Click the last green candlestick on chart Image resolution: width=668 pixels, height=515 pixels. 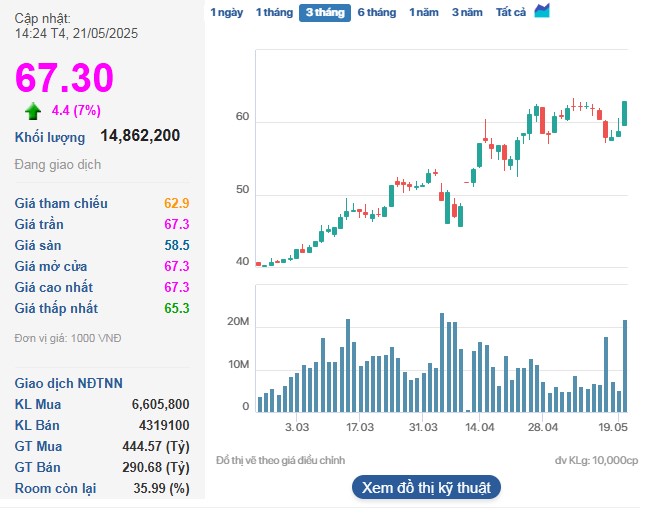625,113
